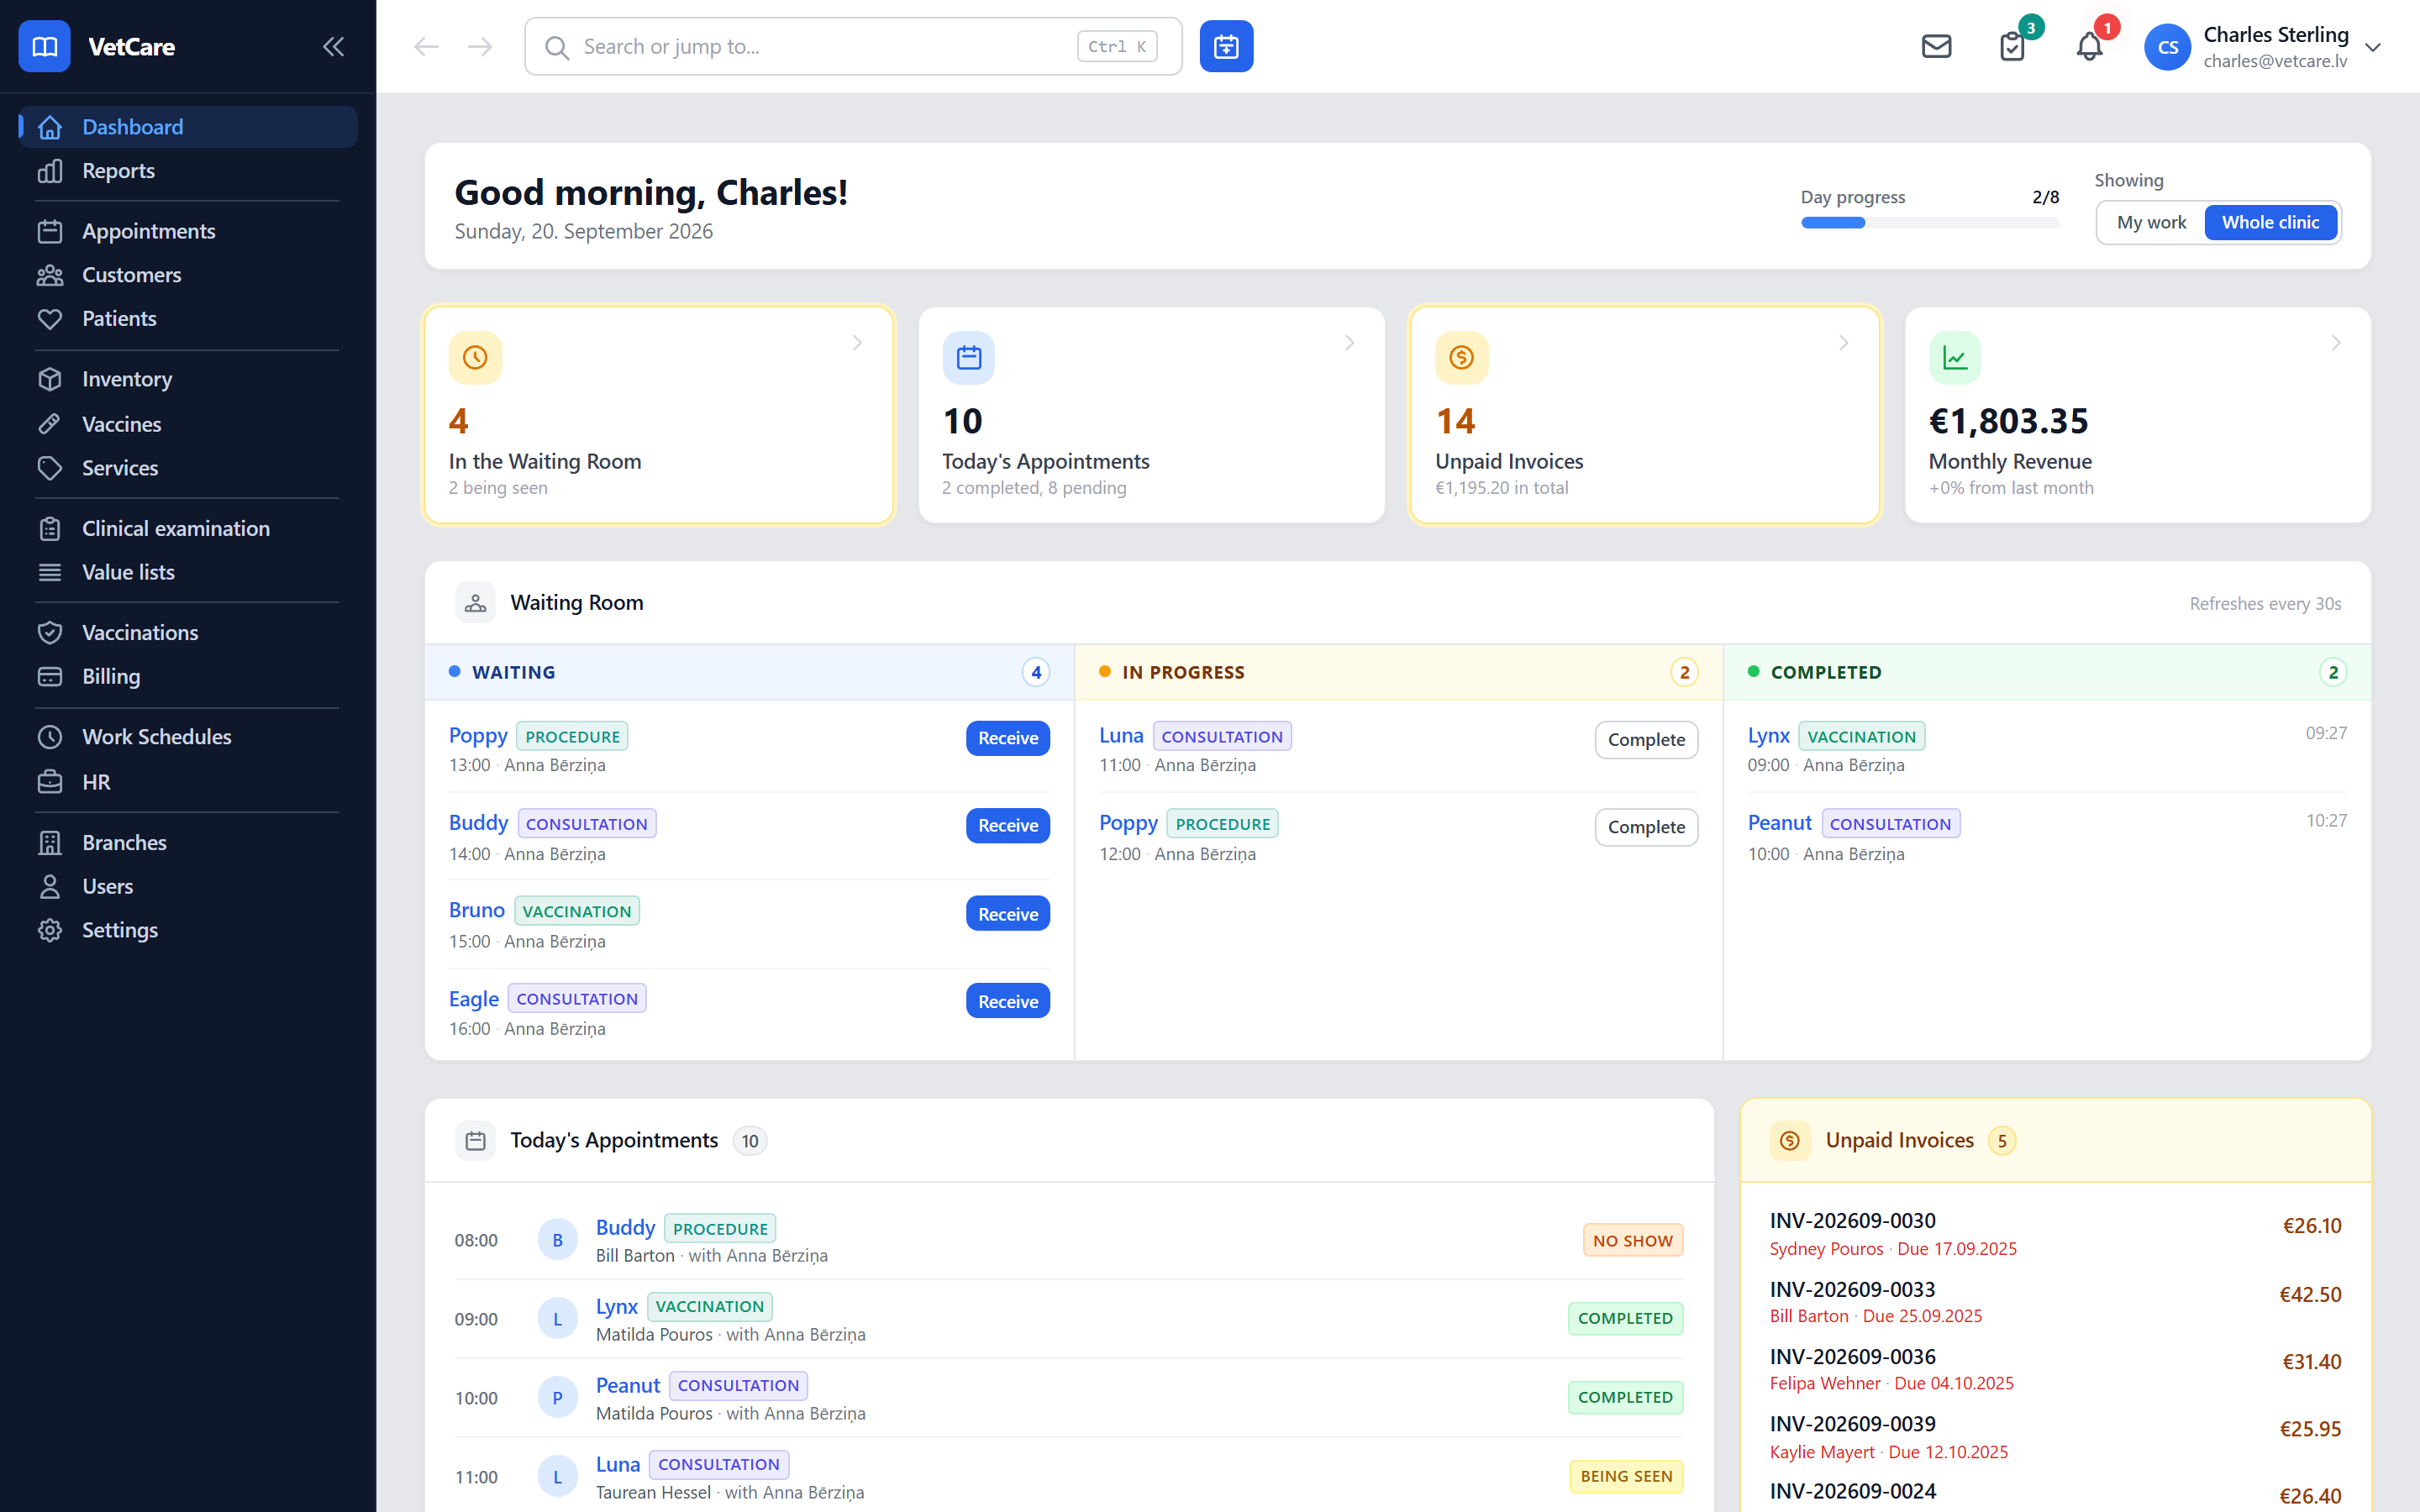The height and width of the screenshot is (1512, 2420).
Task: Click the Settings gear icon
Action: tap(50, 930)
